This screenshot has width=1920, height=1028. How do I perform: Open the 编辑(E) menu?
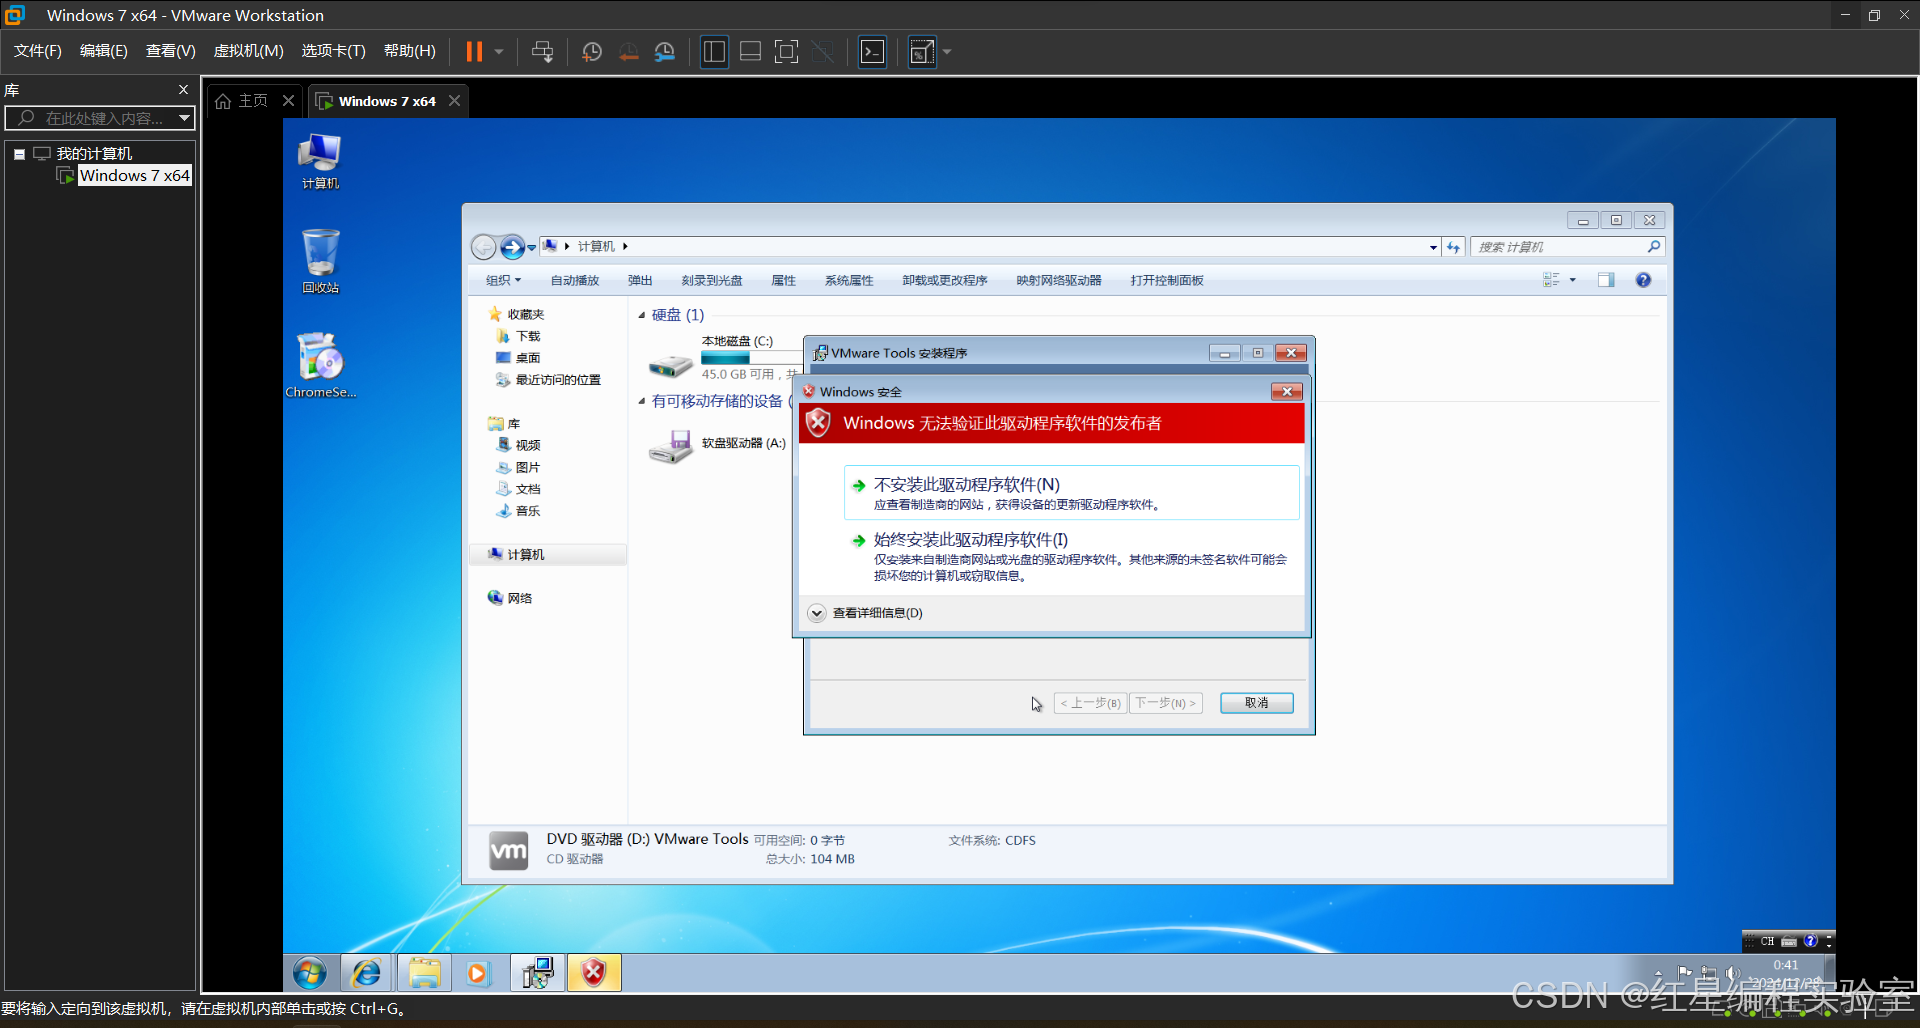(x=104, y=51)
